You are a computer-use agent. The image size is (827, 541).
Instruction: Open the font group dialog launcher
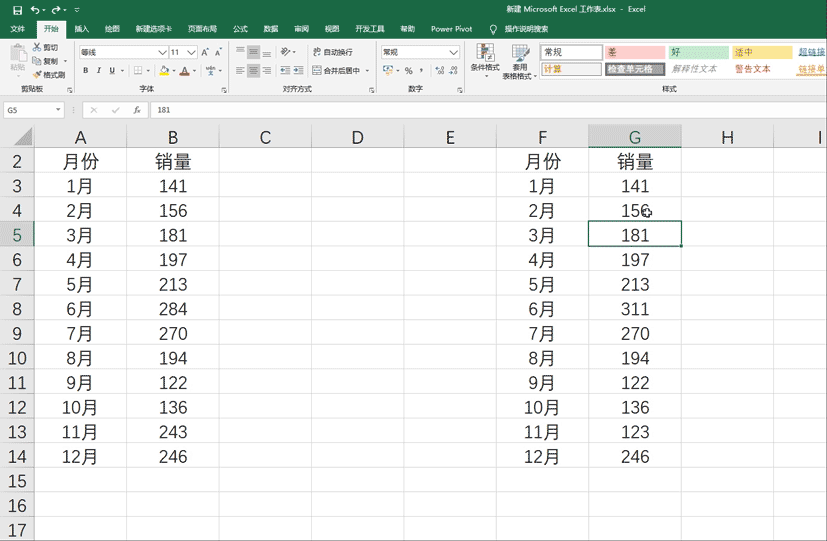pyautogui.click(x=224, y=90)
